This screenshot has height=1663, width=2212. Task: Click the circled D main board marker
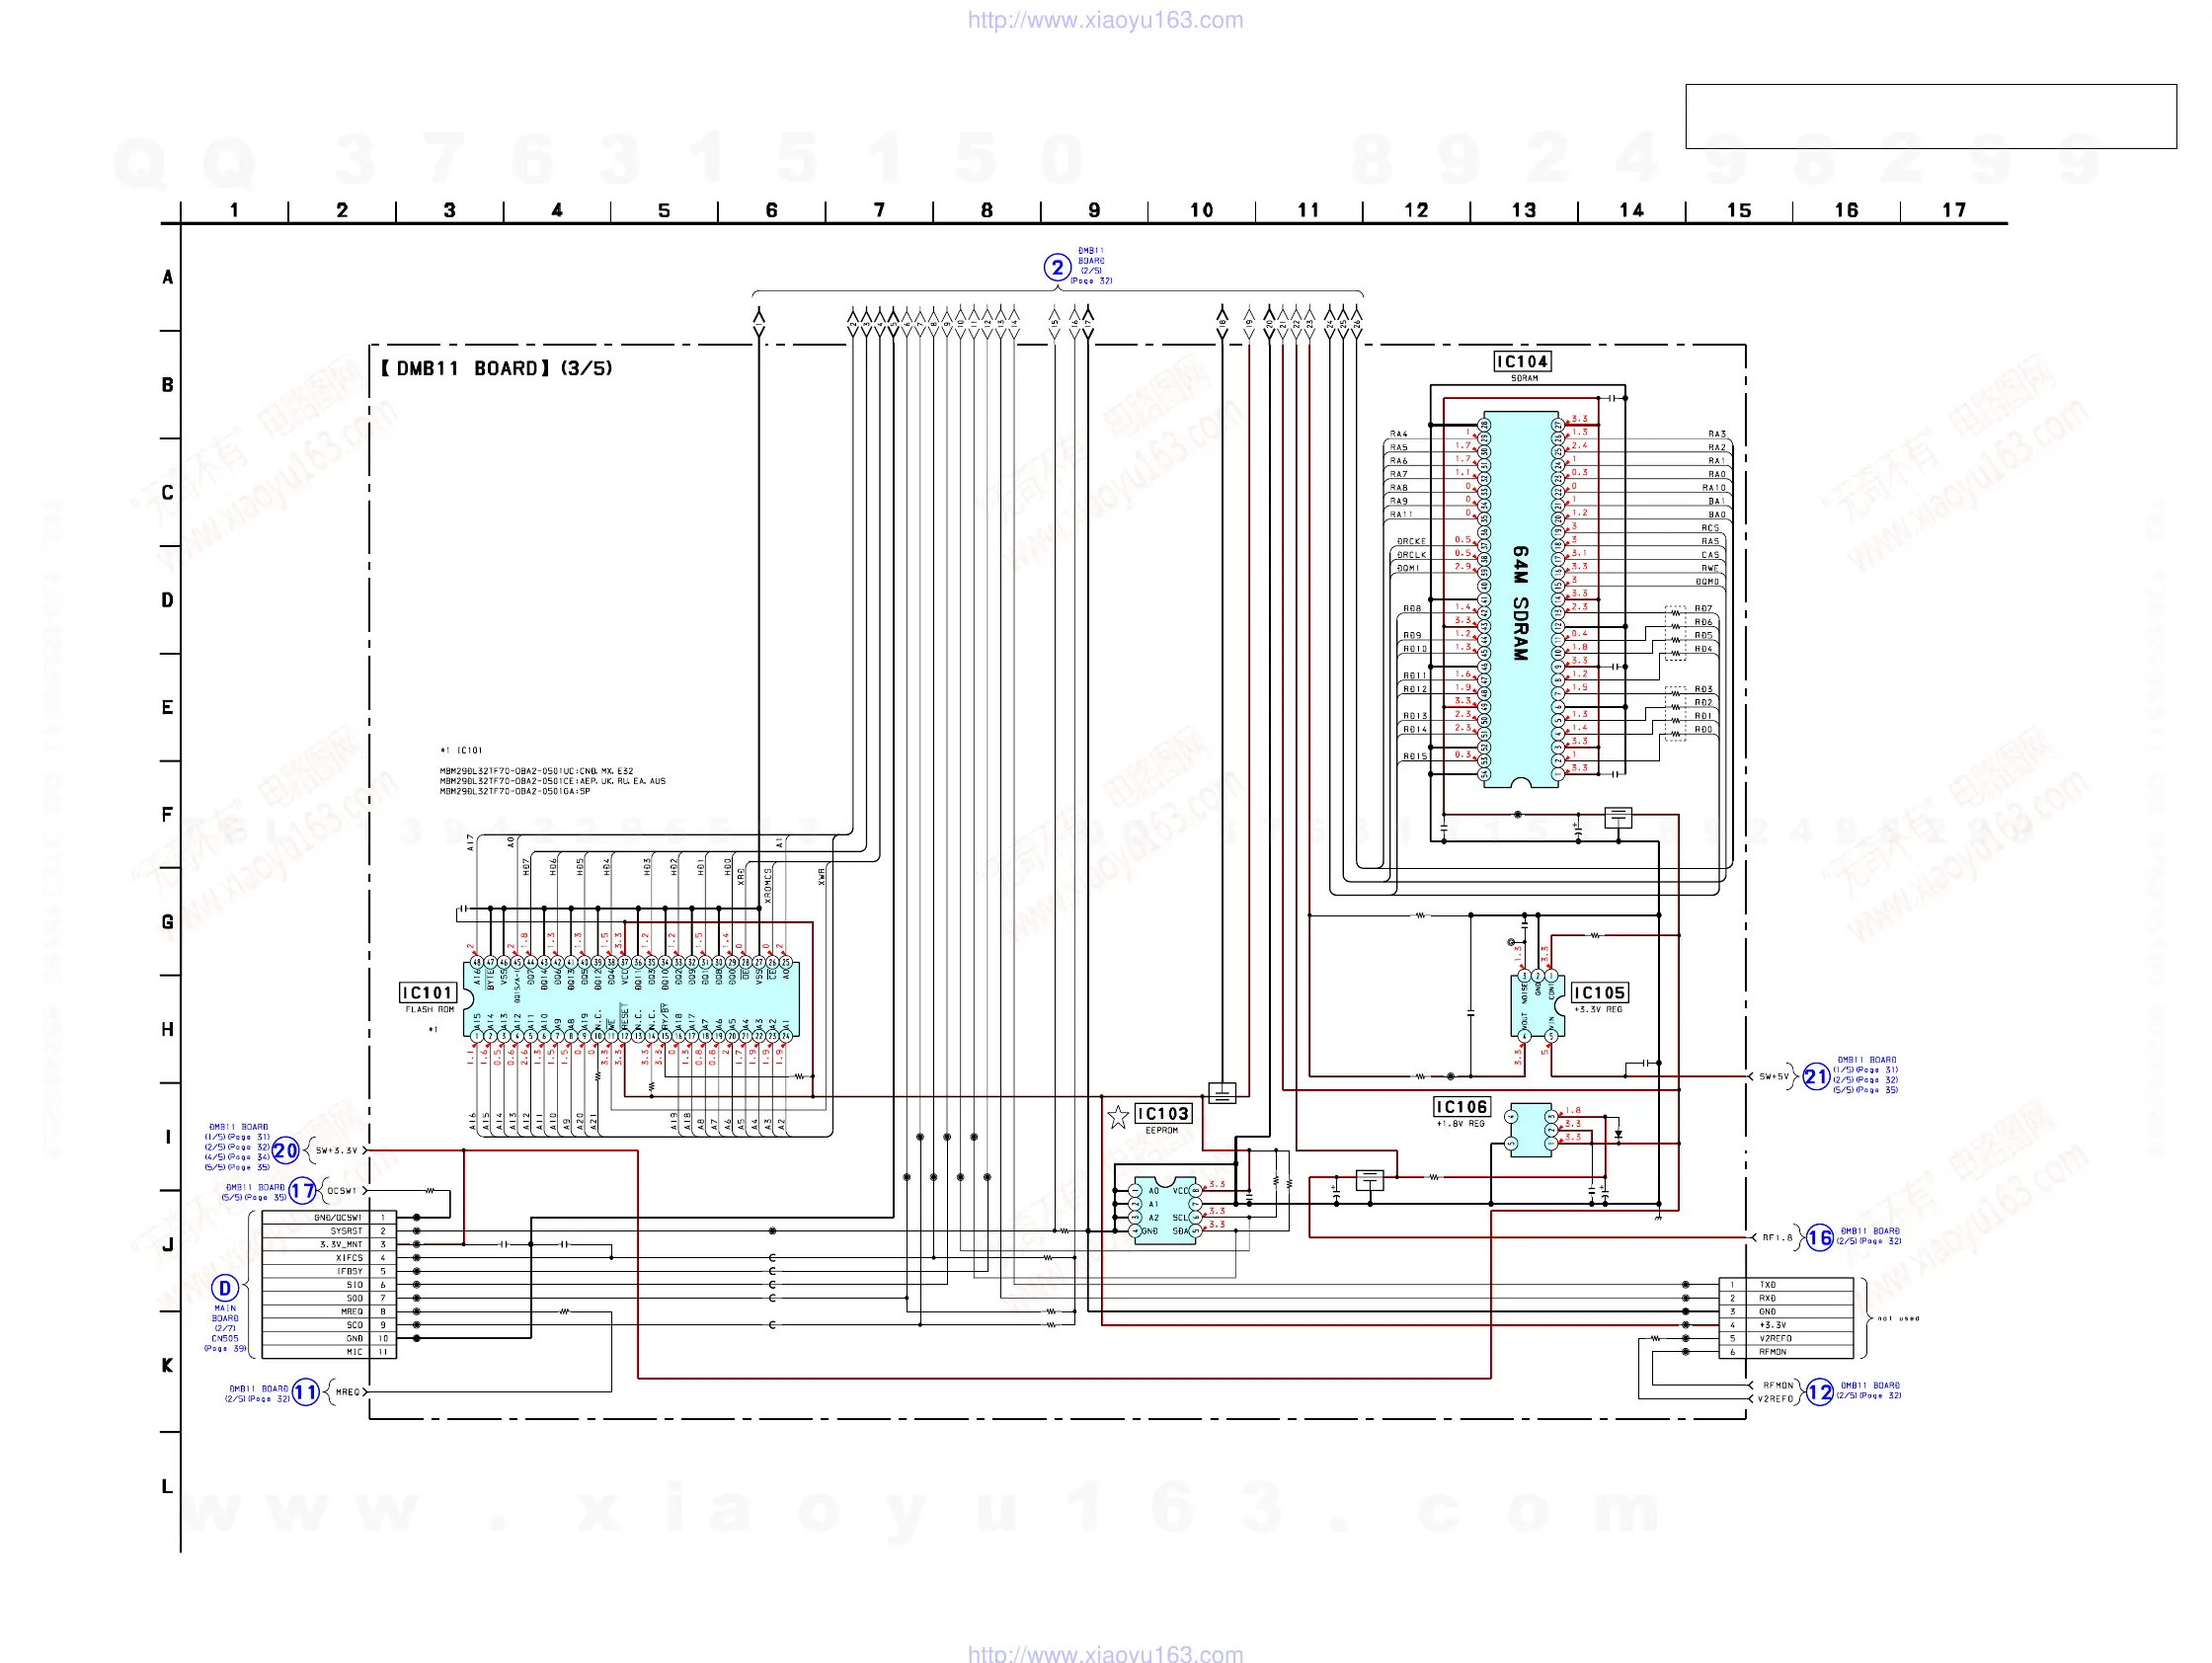(x=225, y=1288)
